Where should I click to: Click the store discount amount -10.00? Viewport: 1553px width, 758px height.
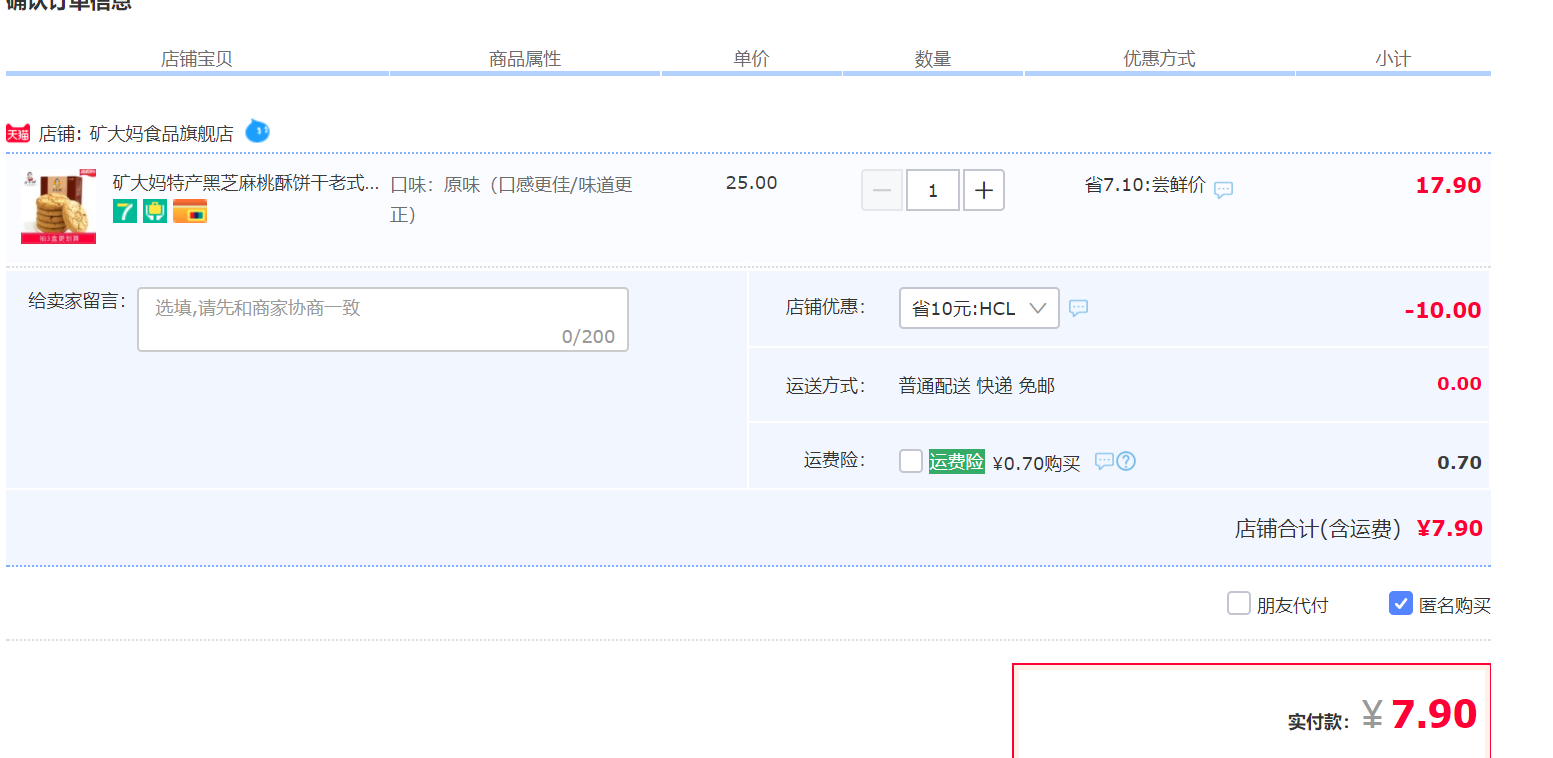pos(1443,310)
